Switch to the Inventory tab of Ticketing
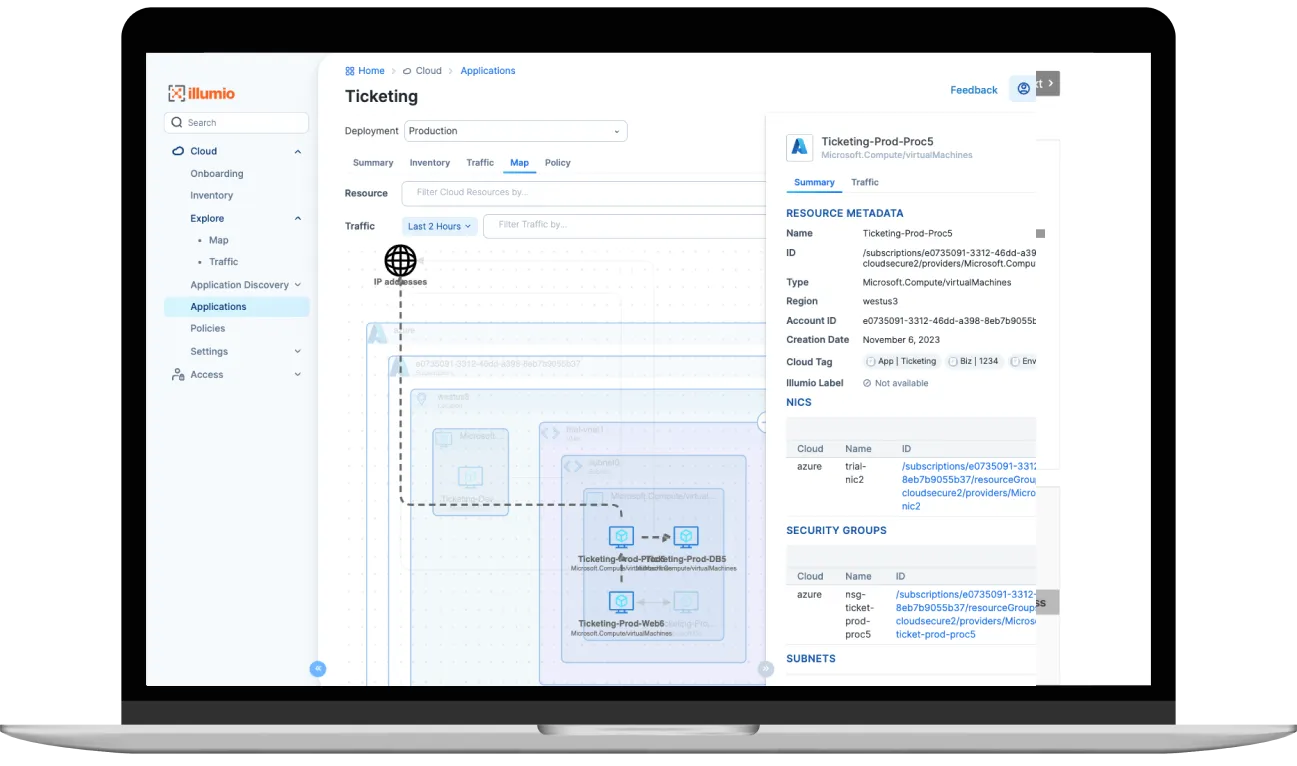The image size is (1297, 766). [x=430, y=162]
